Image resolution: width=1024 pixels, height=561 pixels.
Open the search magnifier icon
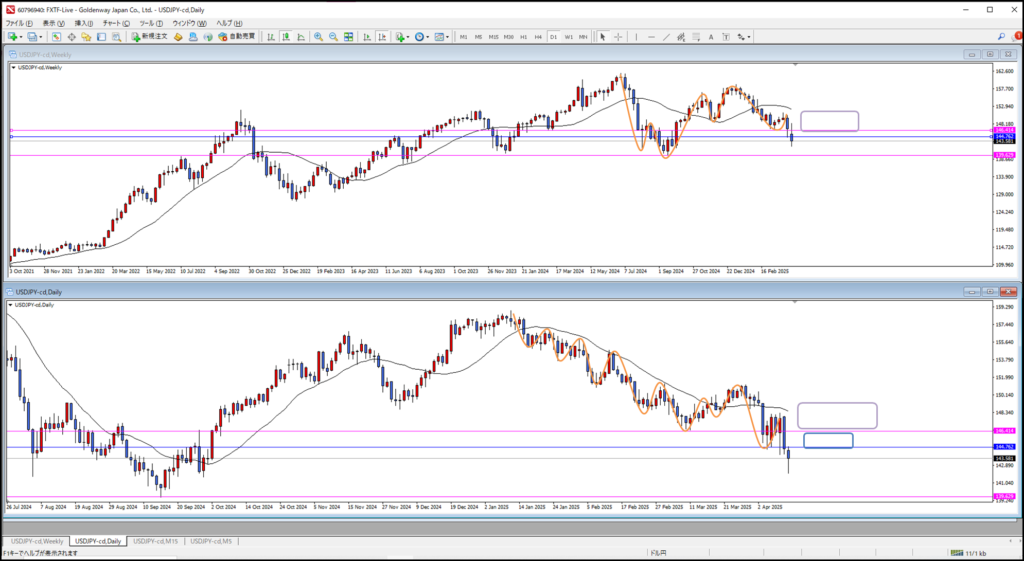1002,37
